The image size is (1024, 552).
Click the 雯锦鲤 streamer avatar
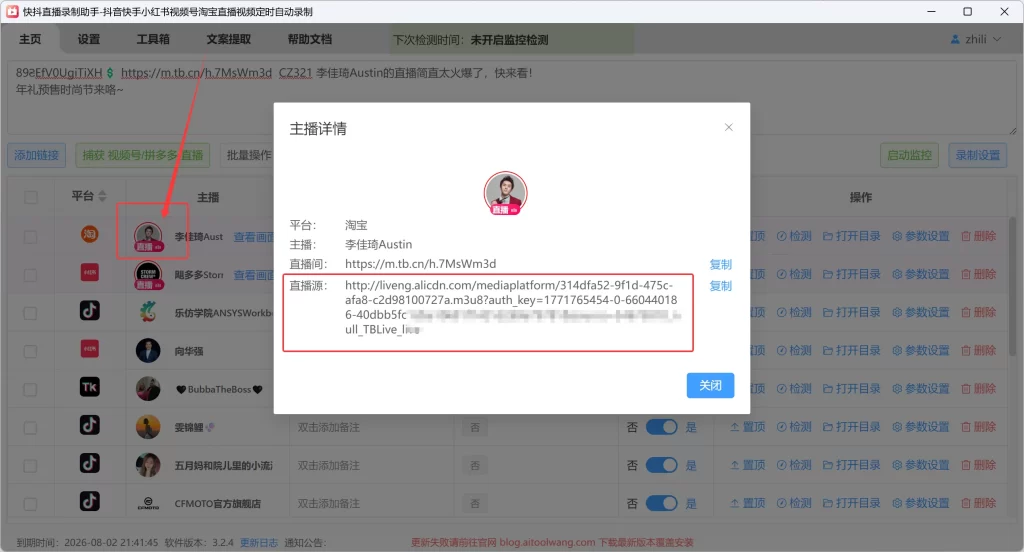148,427
